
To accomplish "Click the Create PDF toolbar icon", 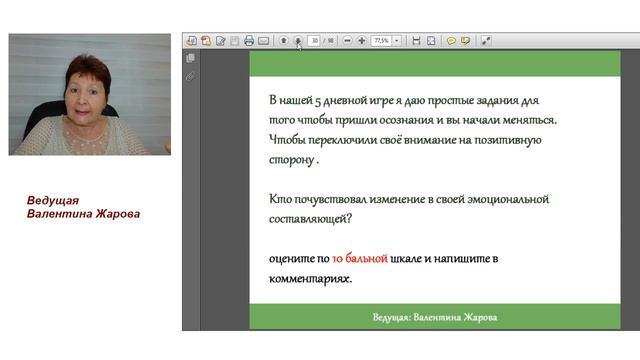I will pyautogui.click(x=206, y=40).
